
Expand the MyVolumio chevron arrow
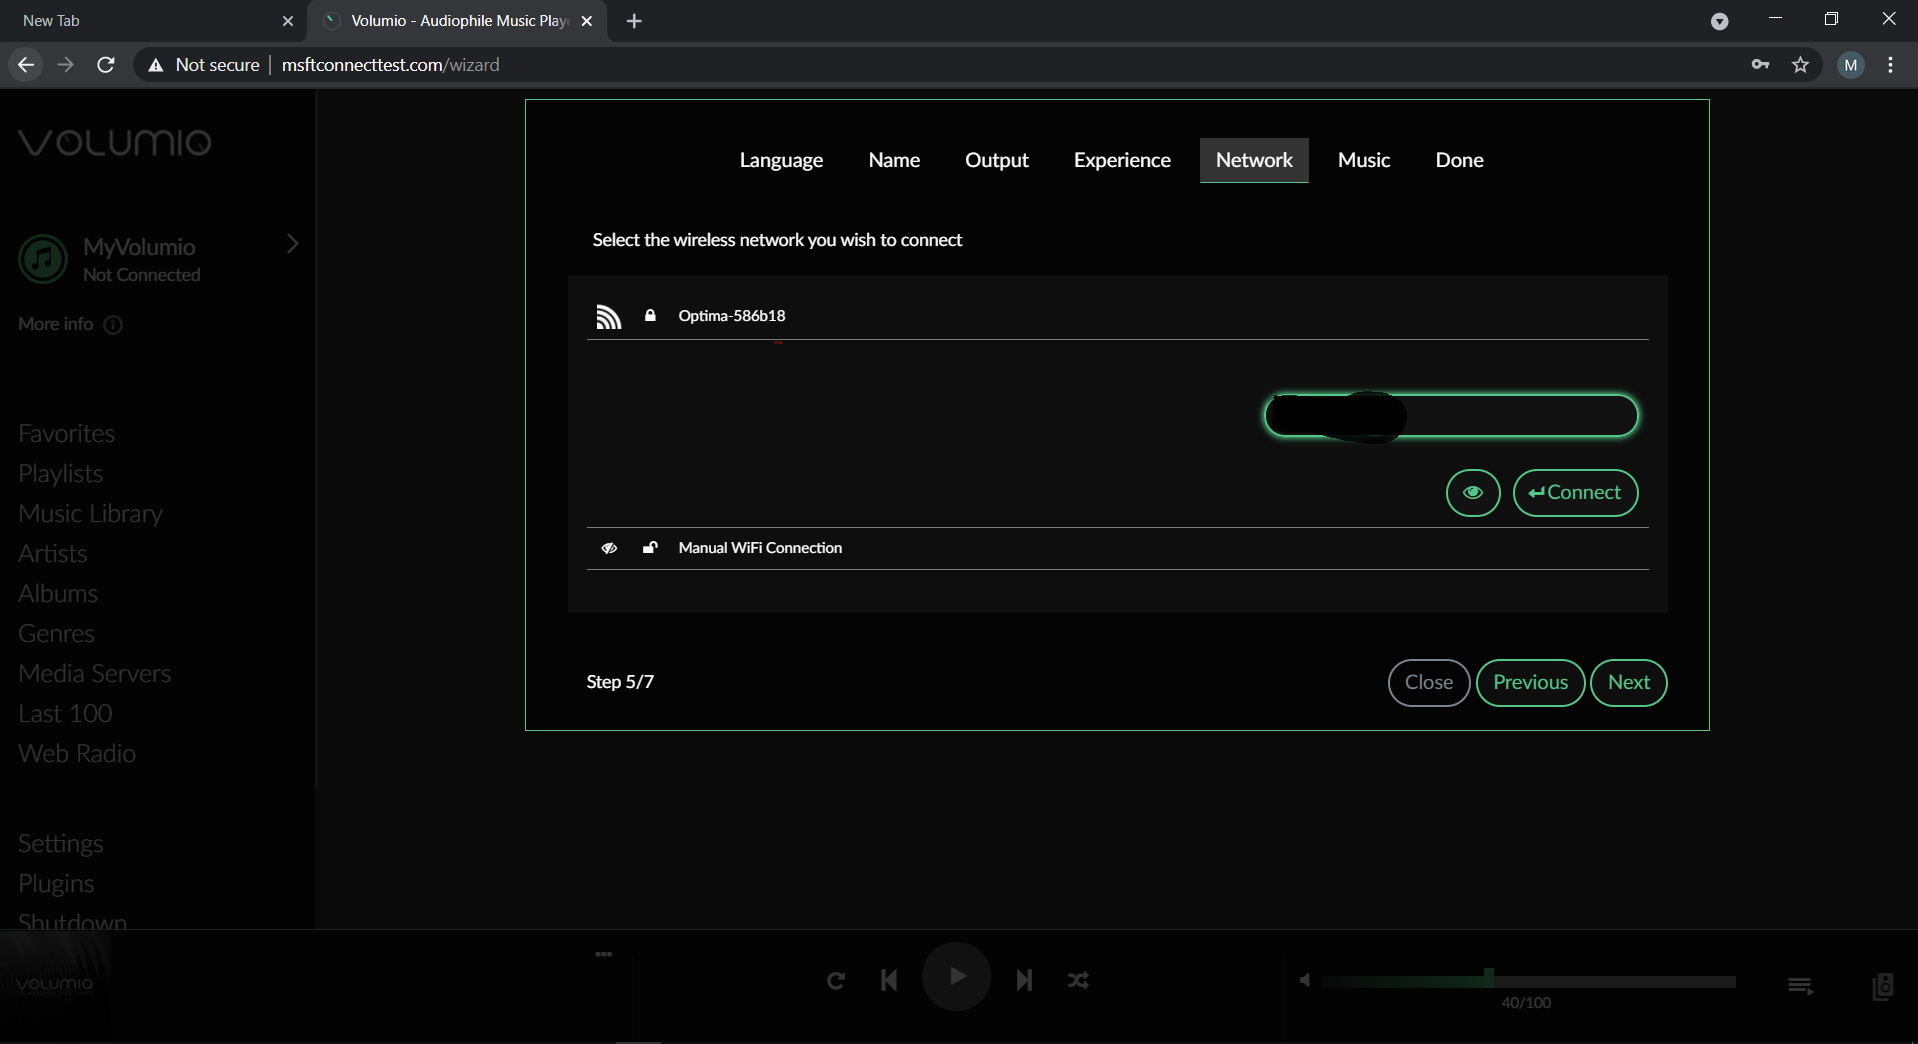coord(292,244)
